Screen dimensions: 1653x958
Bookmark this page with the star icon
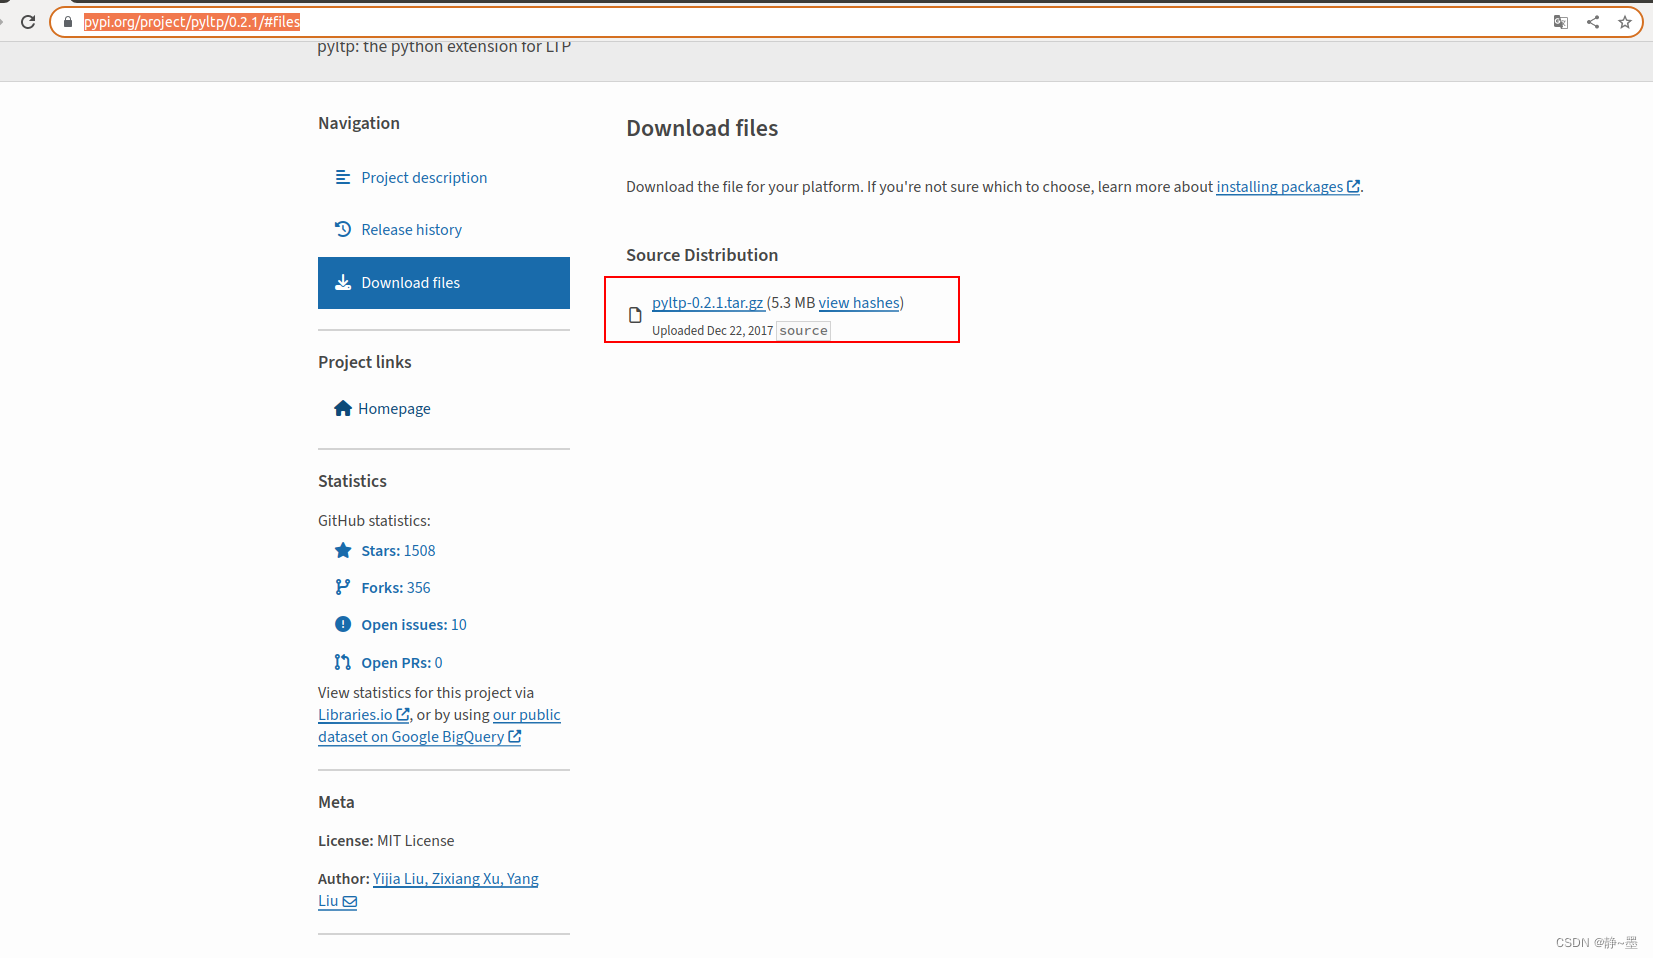point(1625,22)
